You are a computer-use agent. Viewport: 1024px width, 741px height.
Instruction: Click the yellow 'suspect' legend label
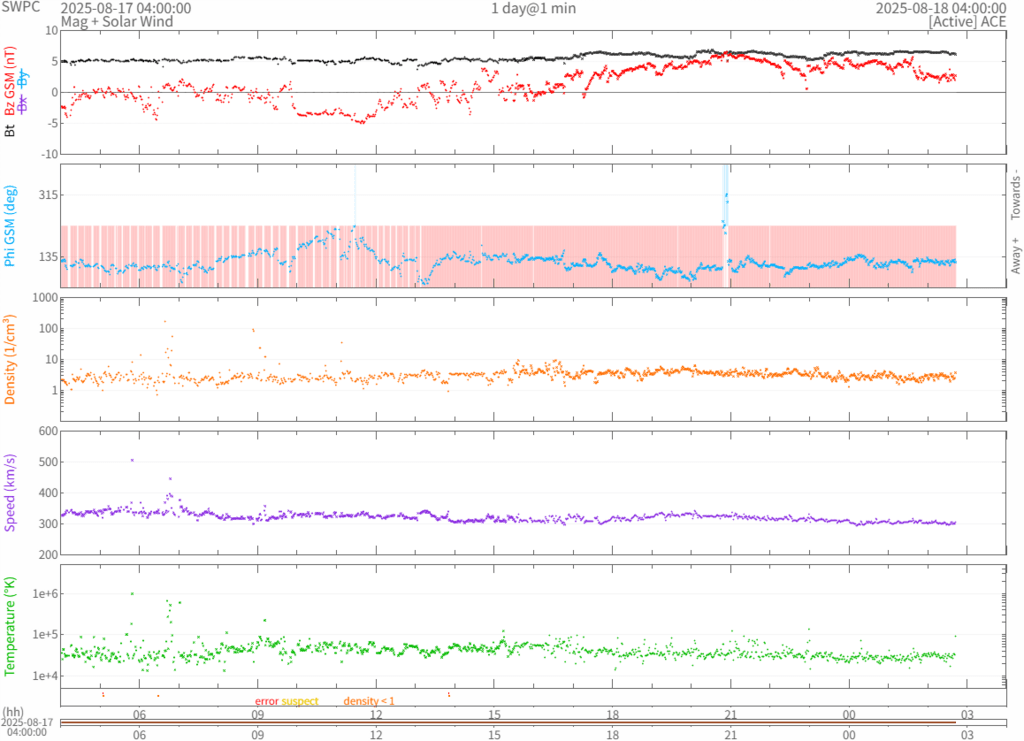click(300, 701)
